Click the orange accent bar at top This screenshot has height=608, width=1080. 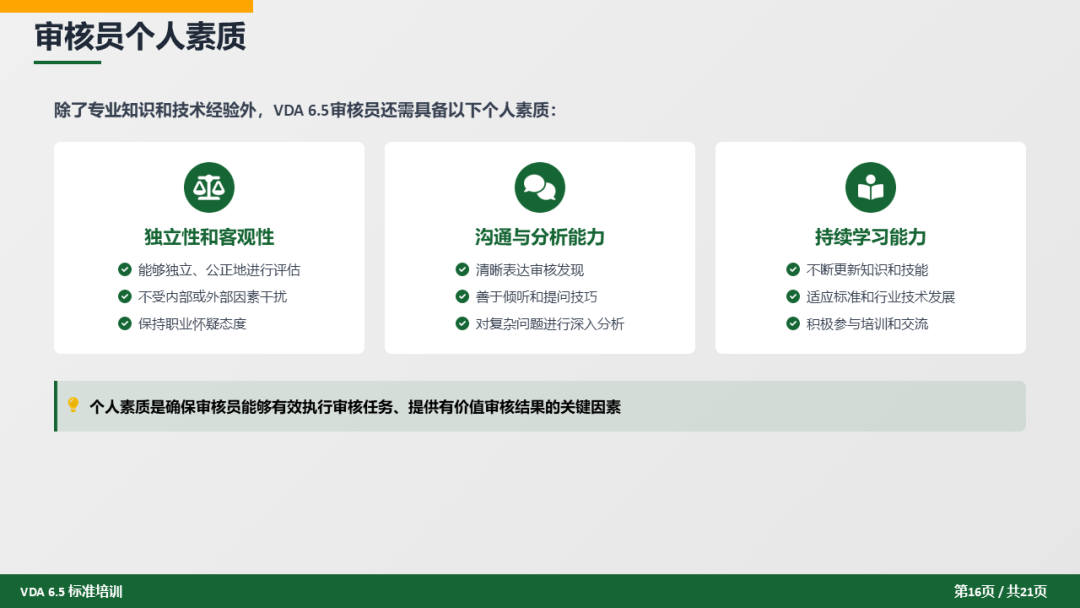[x=126, y=6]
